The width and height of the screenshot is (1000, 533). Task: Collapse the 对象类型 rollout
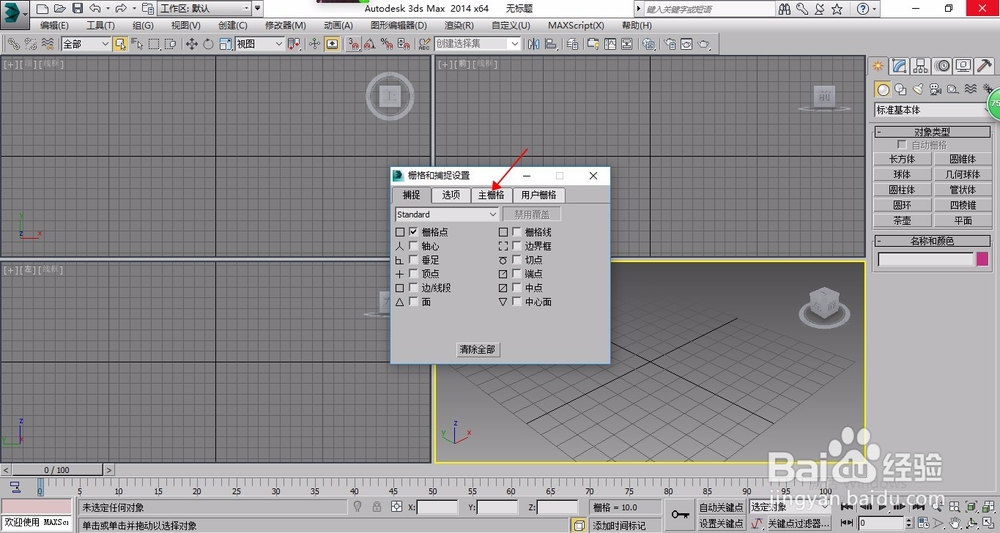932,132
